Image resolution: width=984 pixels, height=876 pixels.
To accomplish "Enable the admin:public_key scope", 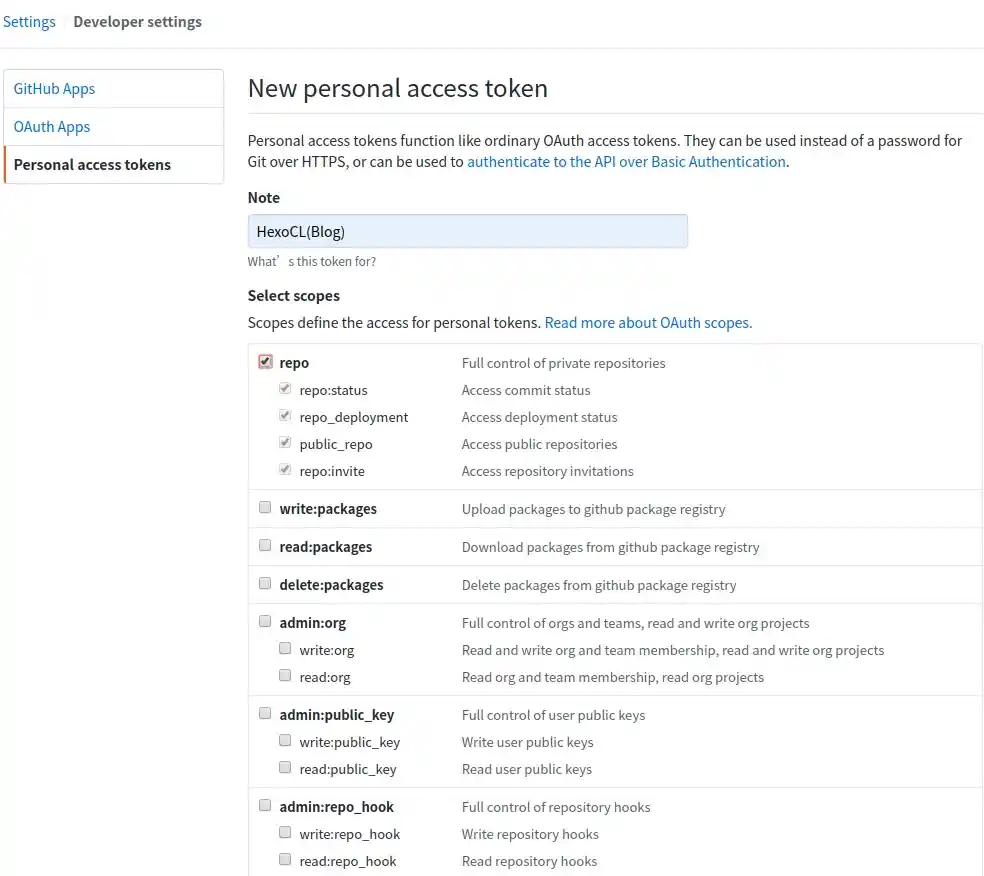I will pos(264,712).
